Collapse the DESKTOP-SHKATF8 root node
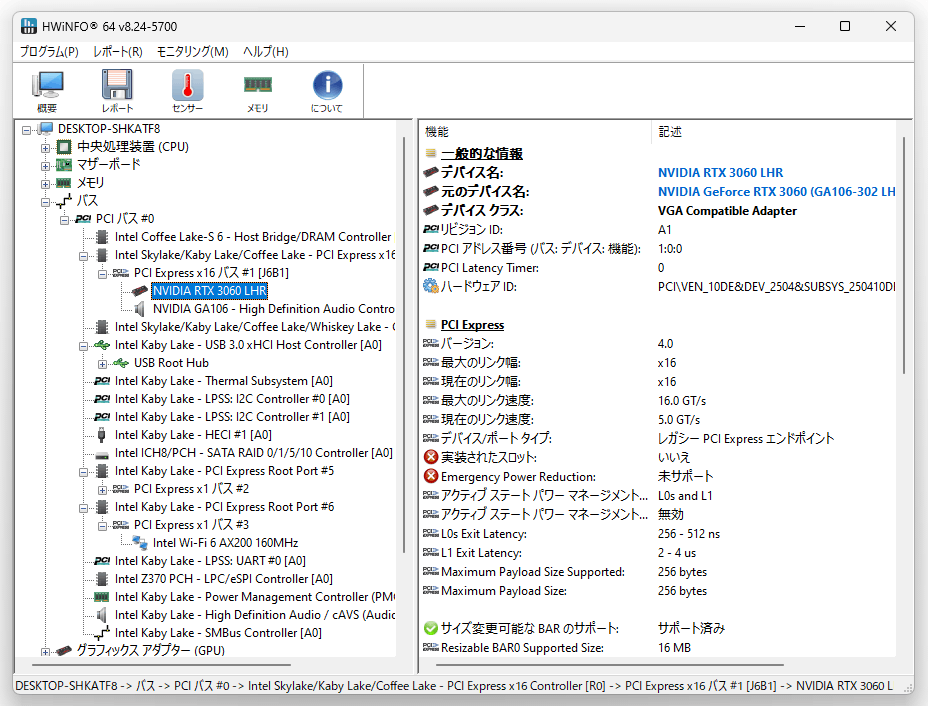Viewport: 928px width, 706px height. pos(27,130)
